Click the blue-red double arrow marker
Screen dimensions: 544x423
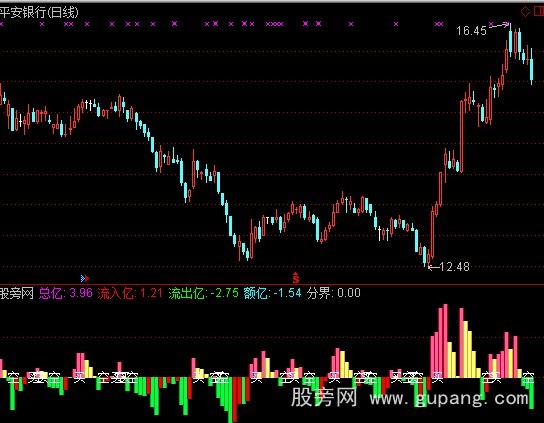tap(85, 278)
